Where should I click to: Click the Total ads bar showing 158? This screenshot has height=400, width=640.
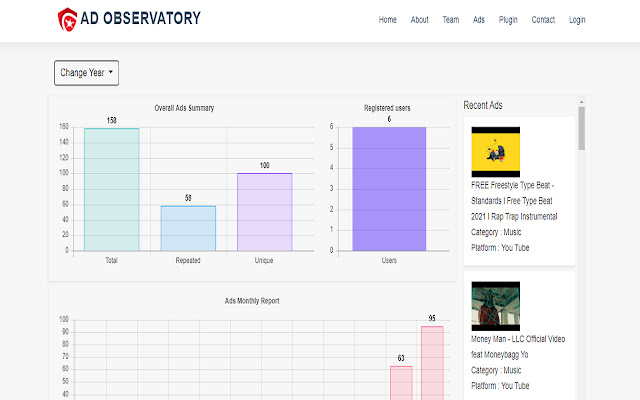tap(111, 189)
